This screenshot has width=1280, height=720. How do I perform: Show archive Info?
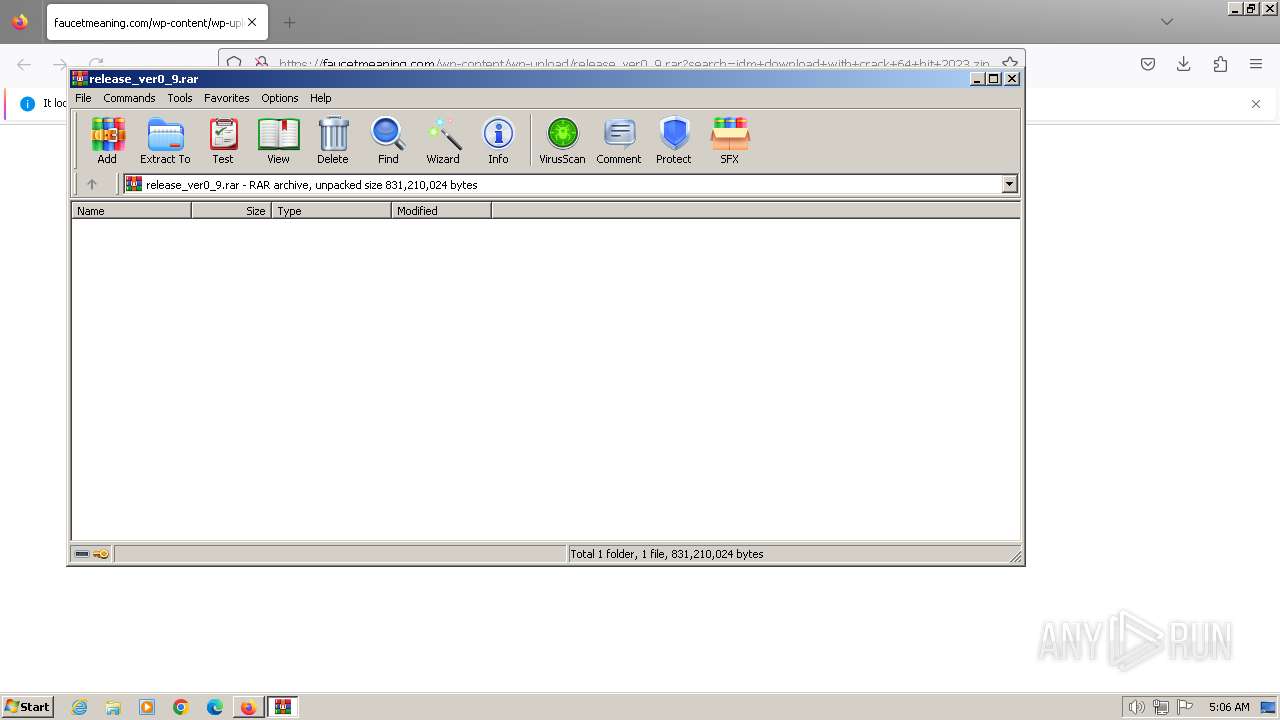point(498,140)
